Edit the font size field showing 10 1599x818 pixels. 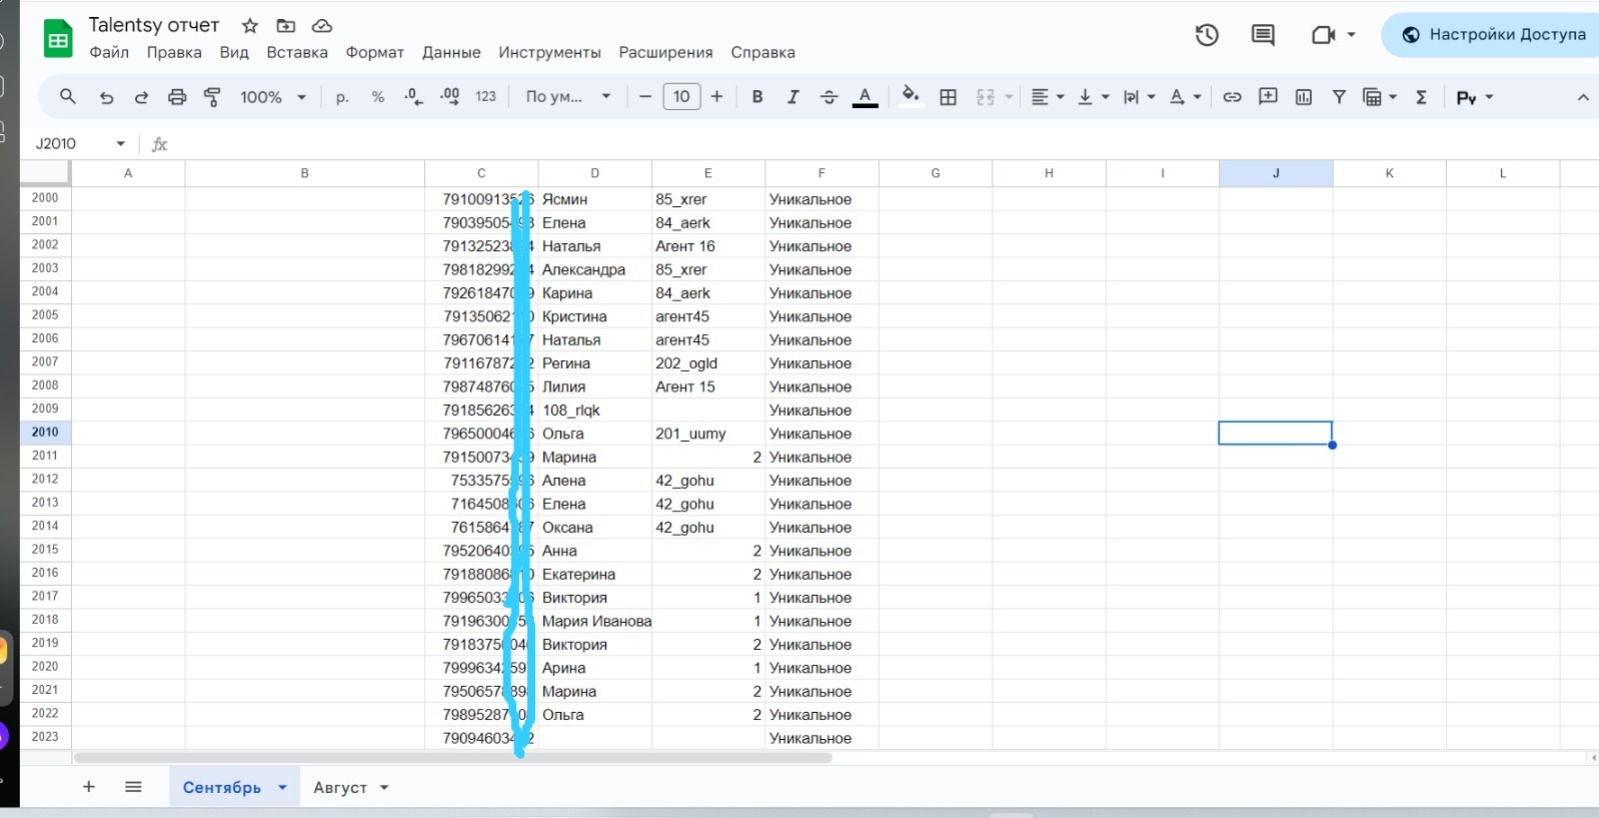[x=682, y=97]
